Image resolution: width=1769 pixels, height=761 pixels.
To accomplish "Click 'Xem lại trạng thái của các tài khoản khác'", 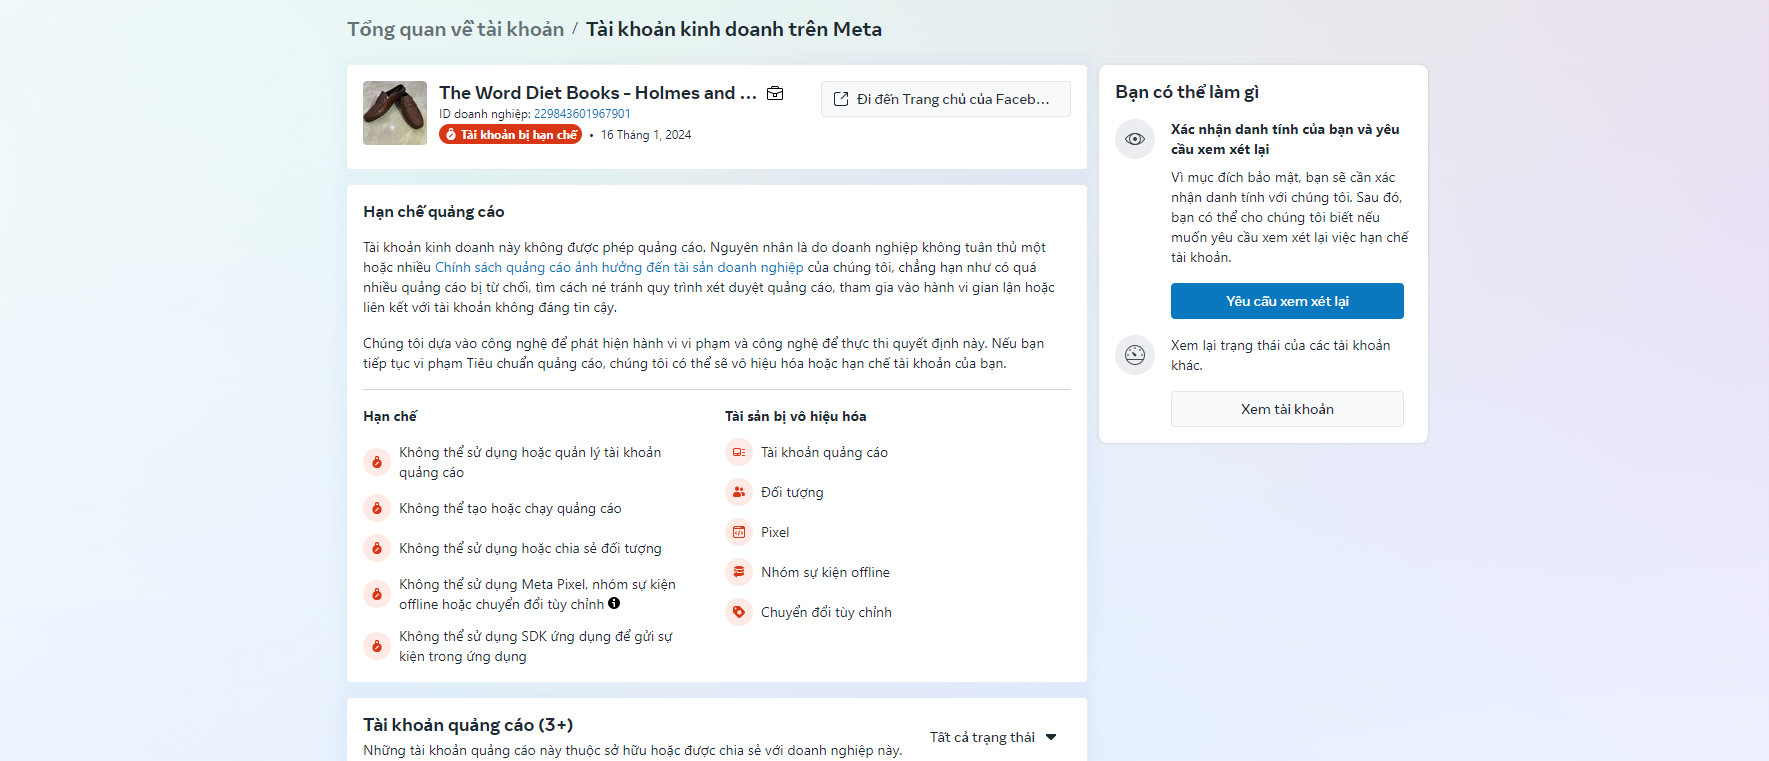I will [x=1281, y=355].
